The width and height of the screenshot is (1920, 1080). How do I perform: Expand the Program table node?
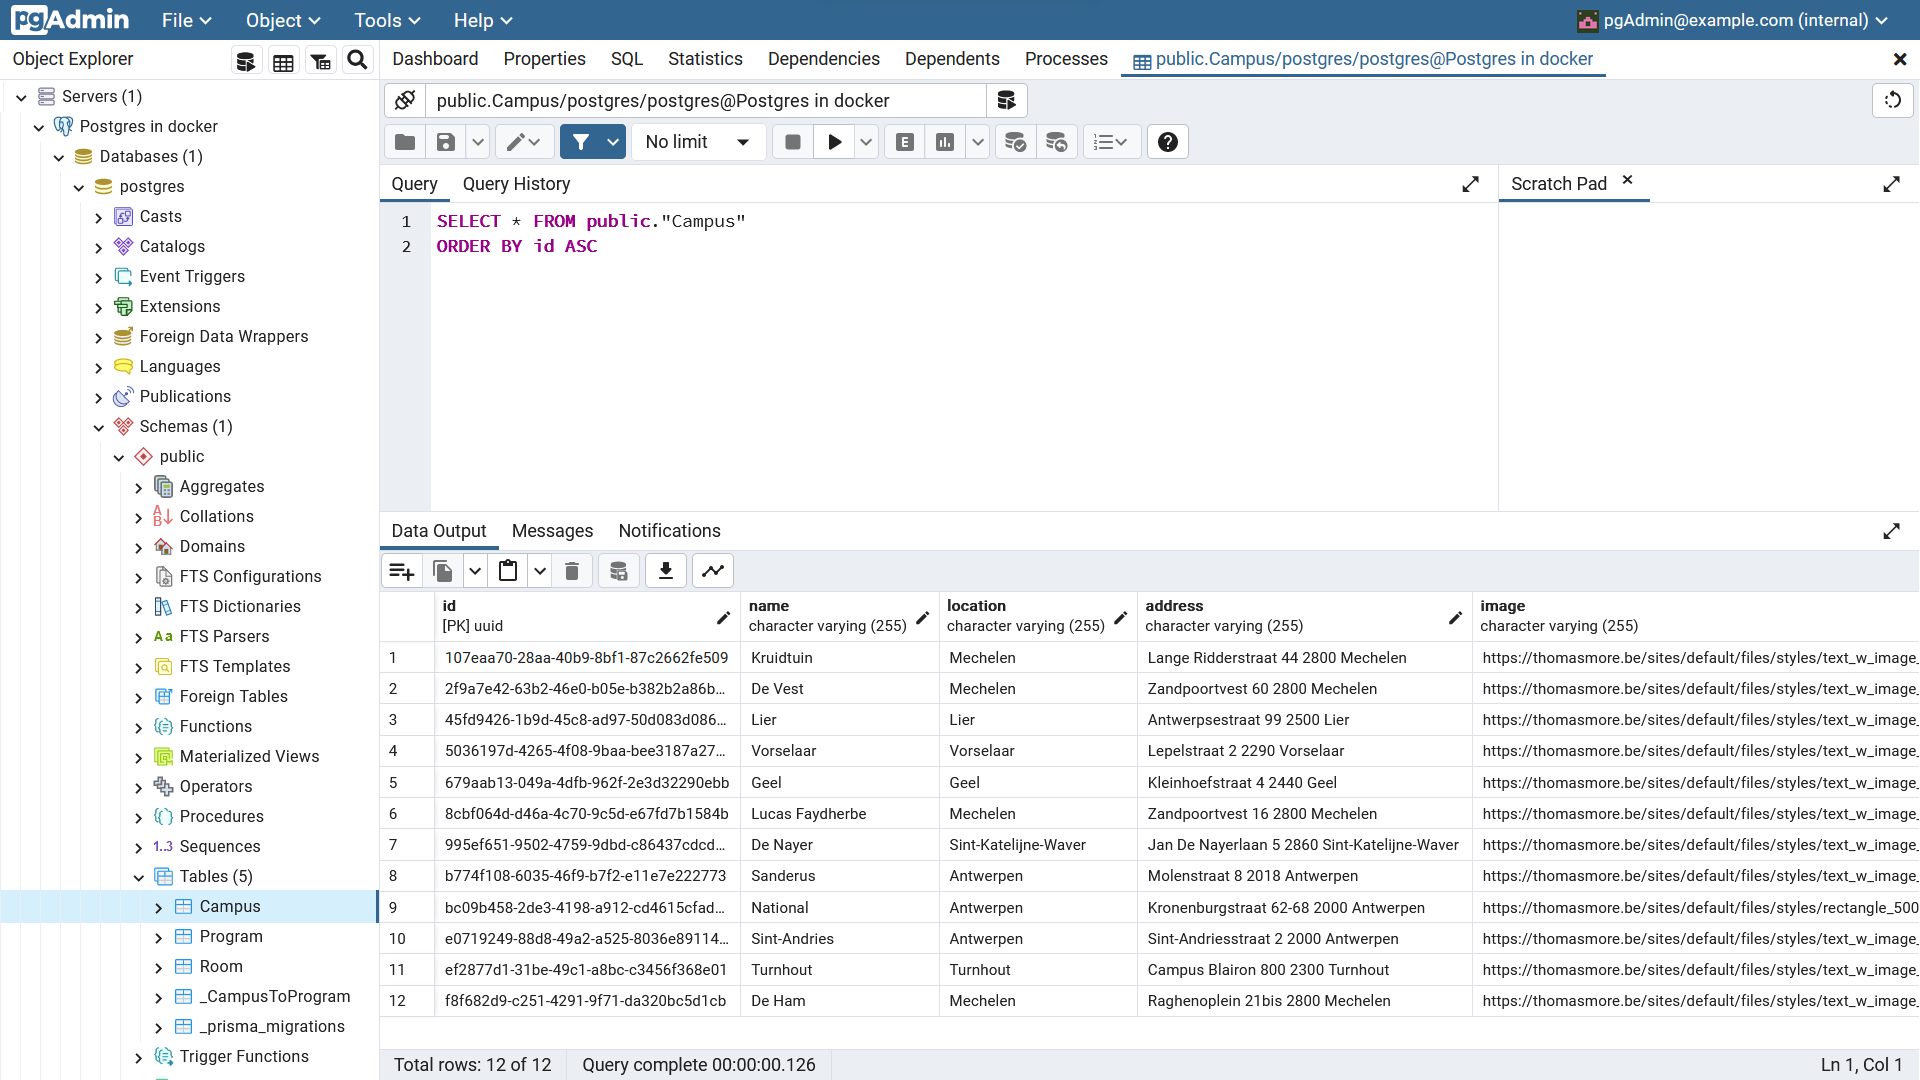158,937
